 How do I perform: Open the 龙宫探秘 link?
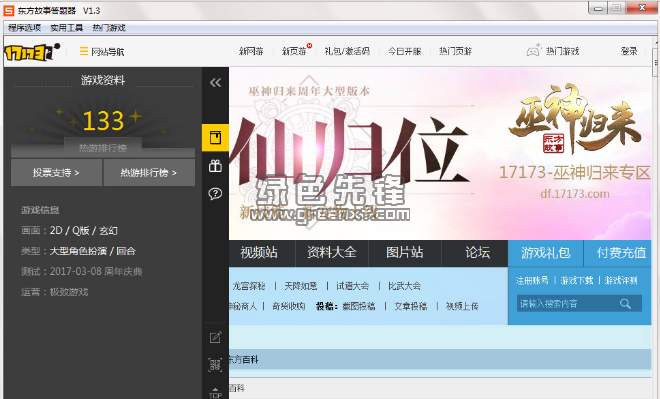point(248,286)
